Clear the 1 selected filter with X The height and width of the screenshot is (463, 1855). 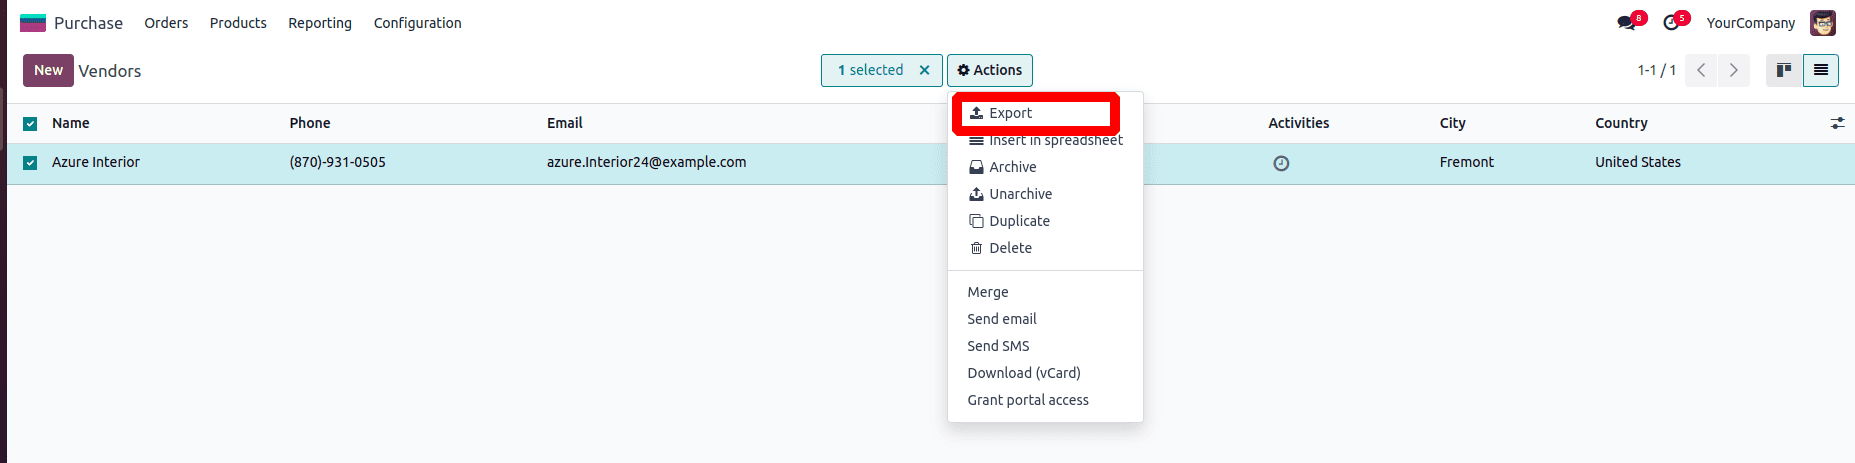[x=925, y=70]
